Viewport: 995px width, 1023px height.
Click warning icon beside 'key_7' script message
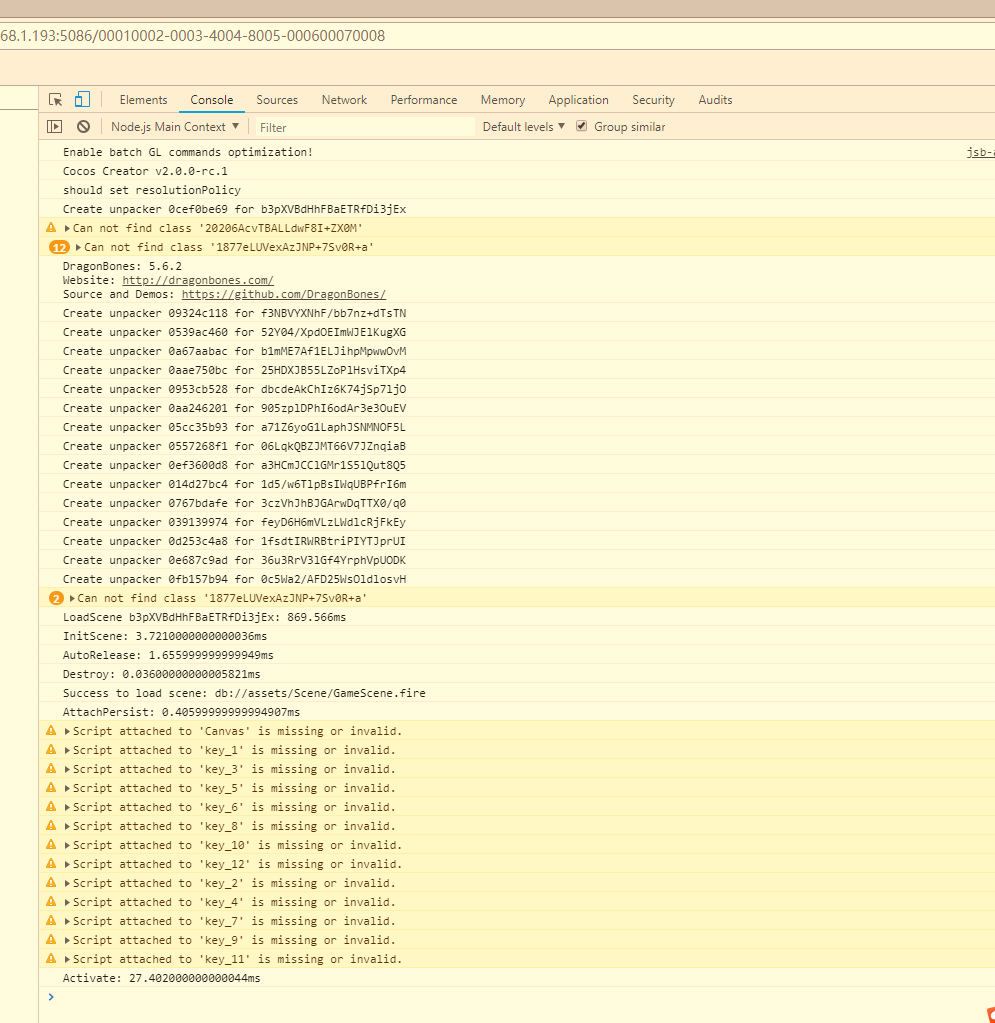(x=52, y=920)
